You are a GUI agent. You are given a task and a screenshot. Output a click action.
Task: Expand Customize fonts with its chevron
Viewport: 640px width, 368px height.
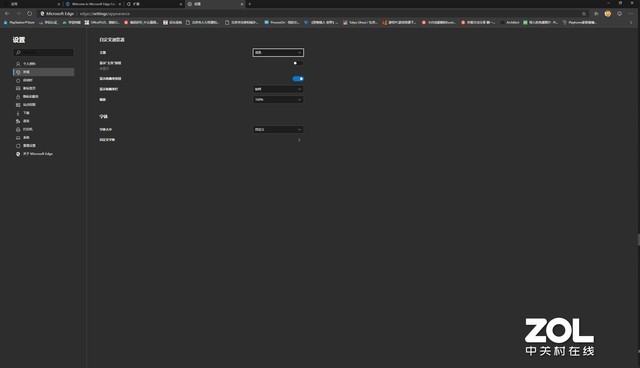tap(299, 140)
